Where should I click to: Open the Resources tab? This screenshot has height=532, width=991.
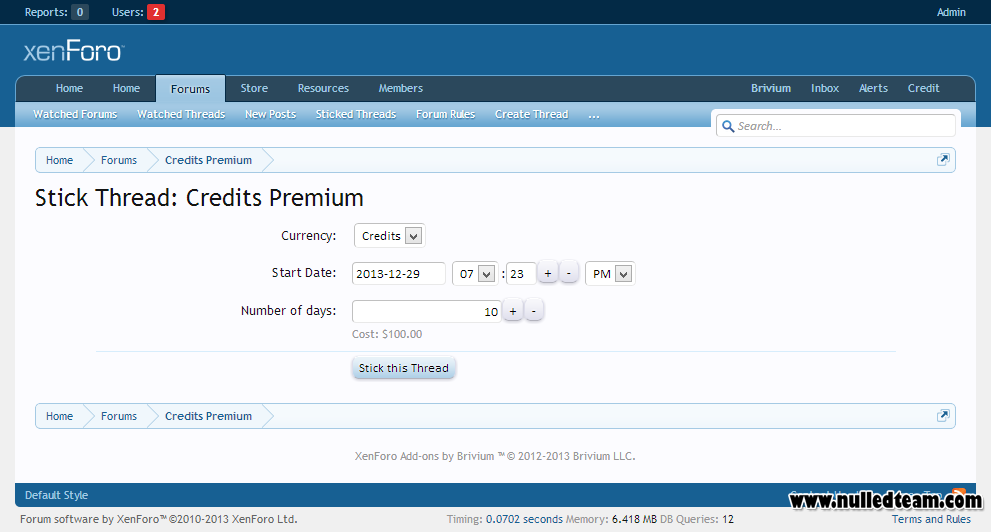[323, 88]
